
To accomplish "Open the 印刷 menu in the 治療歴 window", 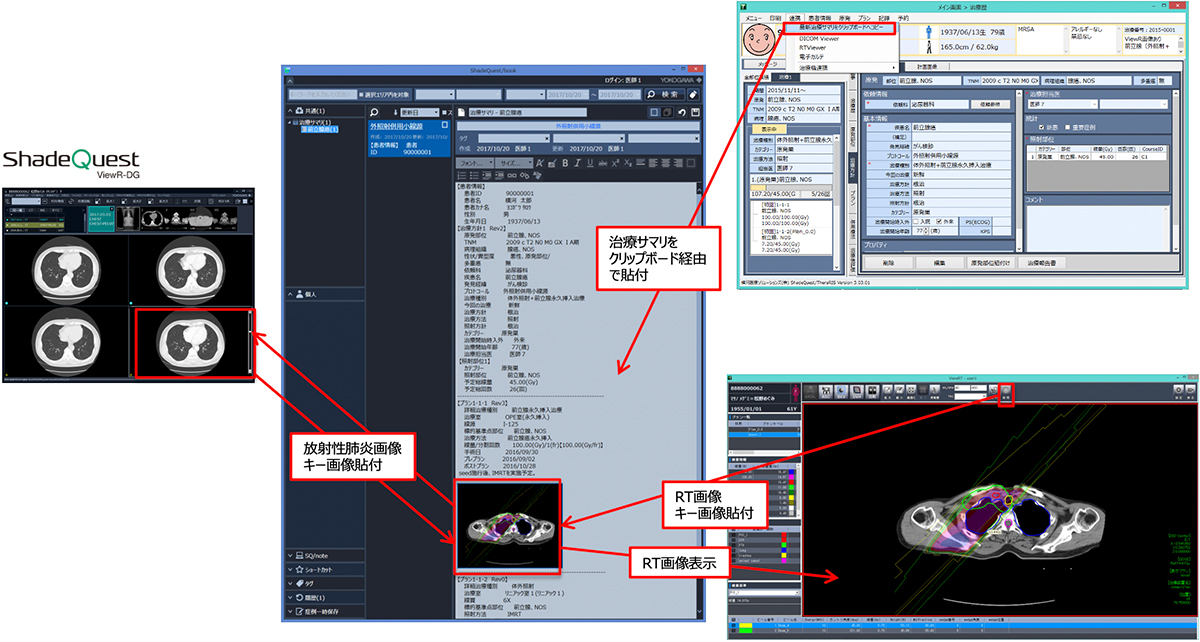I will [x=776, y=18].
